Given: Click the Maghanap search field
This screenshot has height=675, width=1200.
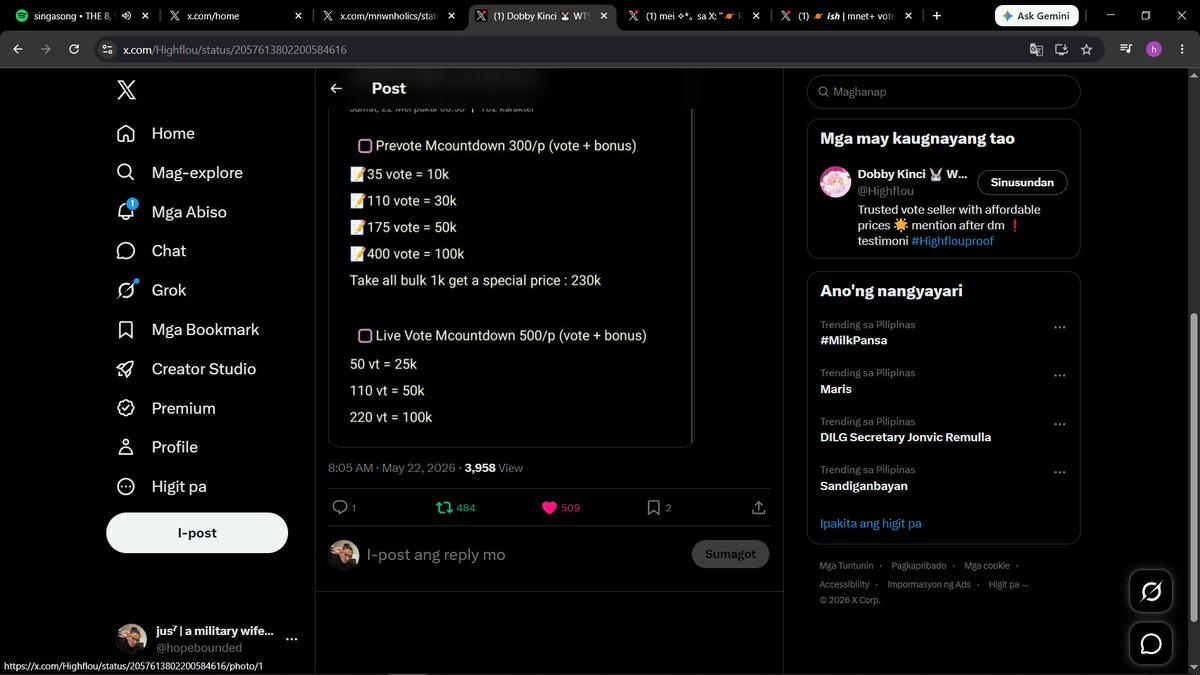Looking at the screenshot, I should [x=943, y=92].
